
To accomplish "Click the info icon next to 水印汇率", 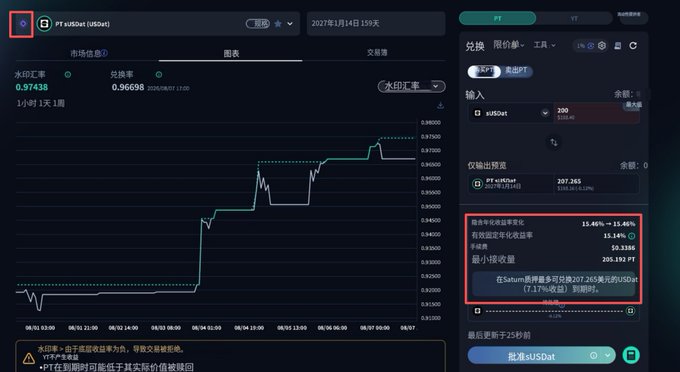I will click(x=68, y=75).
